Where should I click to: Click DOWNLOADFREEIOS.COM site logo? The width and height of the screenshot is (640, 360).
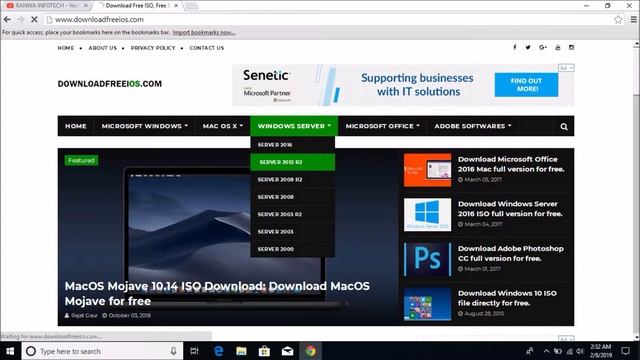coord(109,84)
